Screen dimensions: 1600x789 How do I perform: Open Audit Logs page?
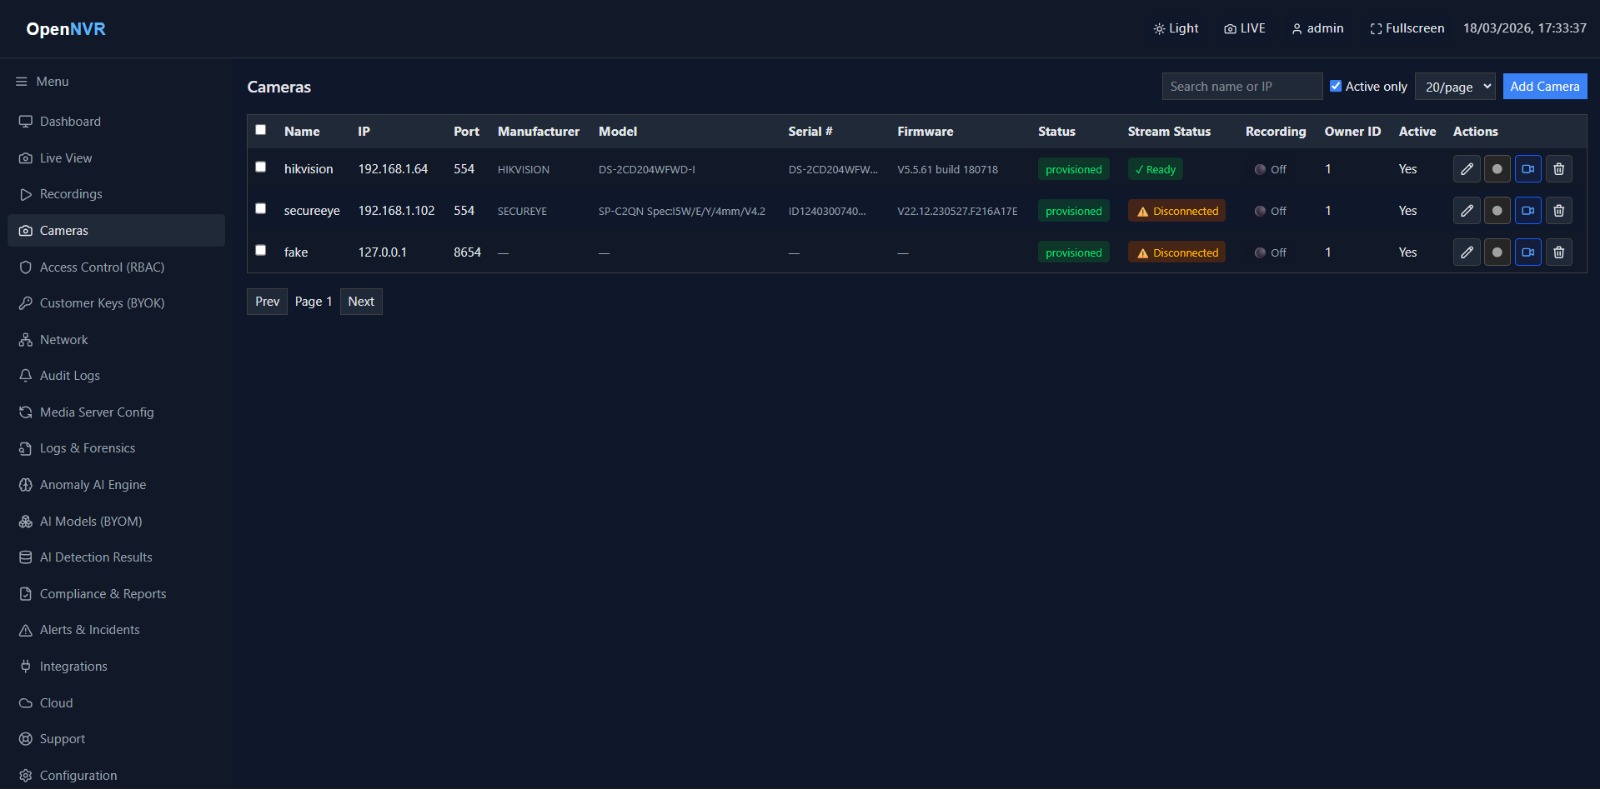[x=116, y=376]
